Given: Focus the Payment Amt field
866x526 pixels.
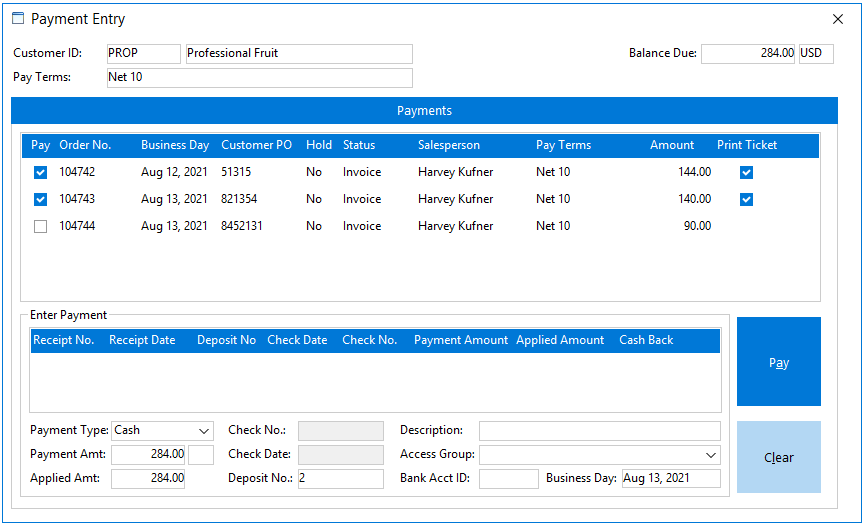Looking at the screenshot, I should click(148, 455).
